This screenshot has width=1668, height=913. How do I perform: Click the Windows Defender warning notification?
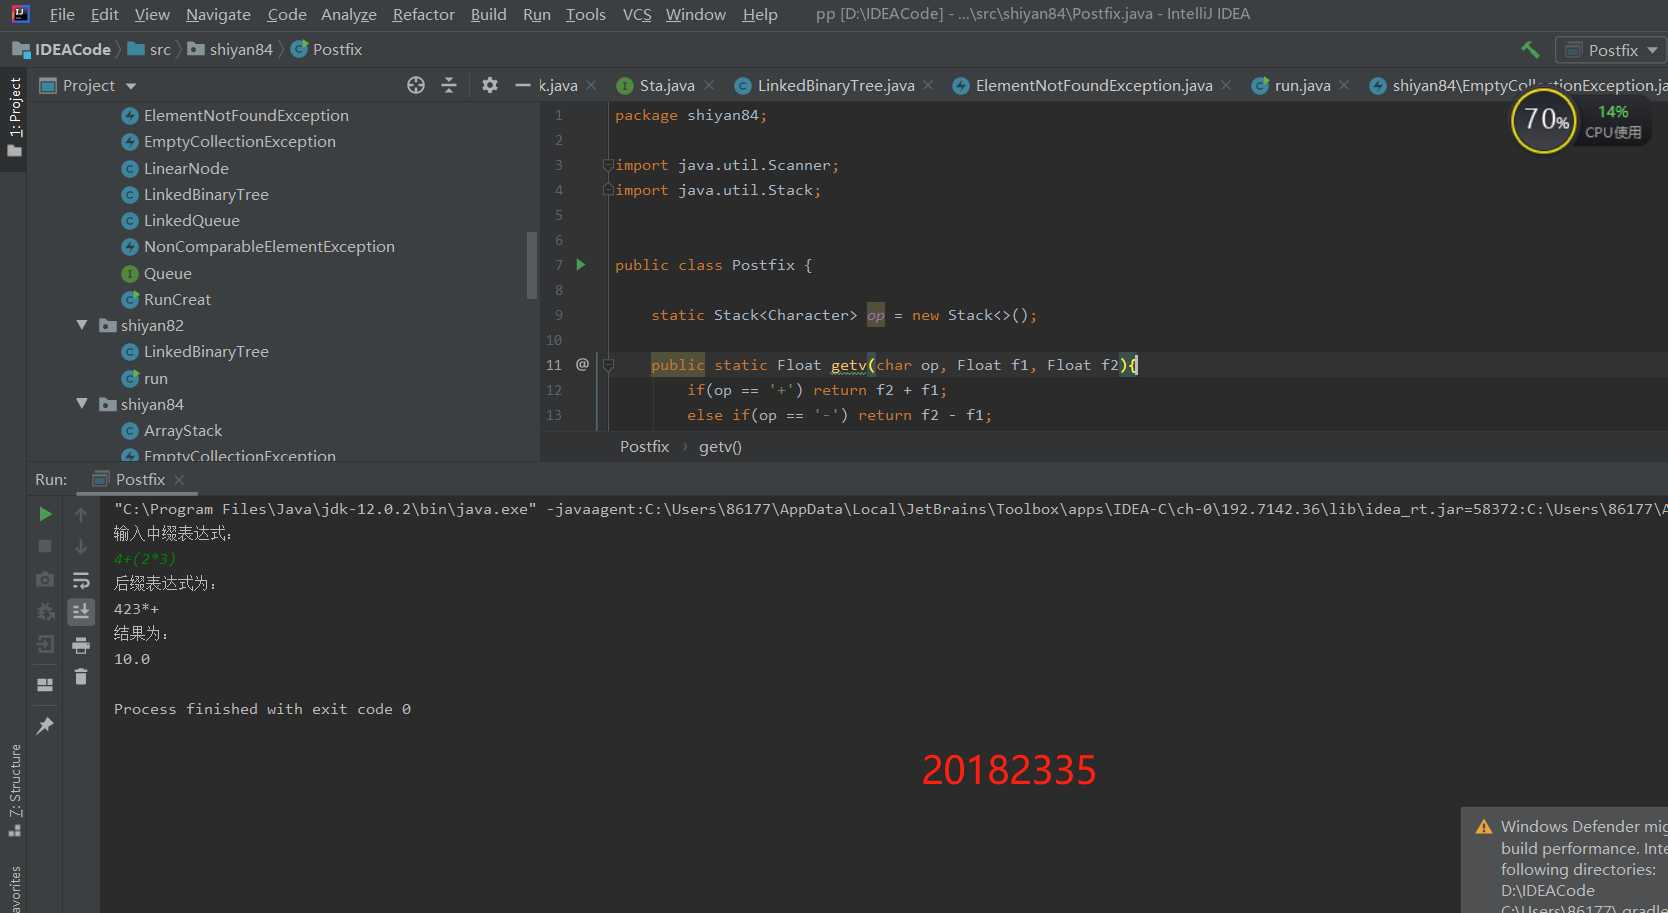click(x=1565, y=860)
